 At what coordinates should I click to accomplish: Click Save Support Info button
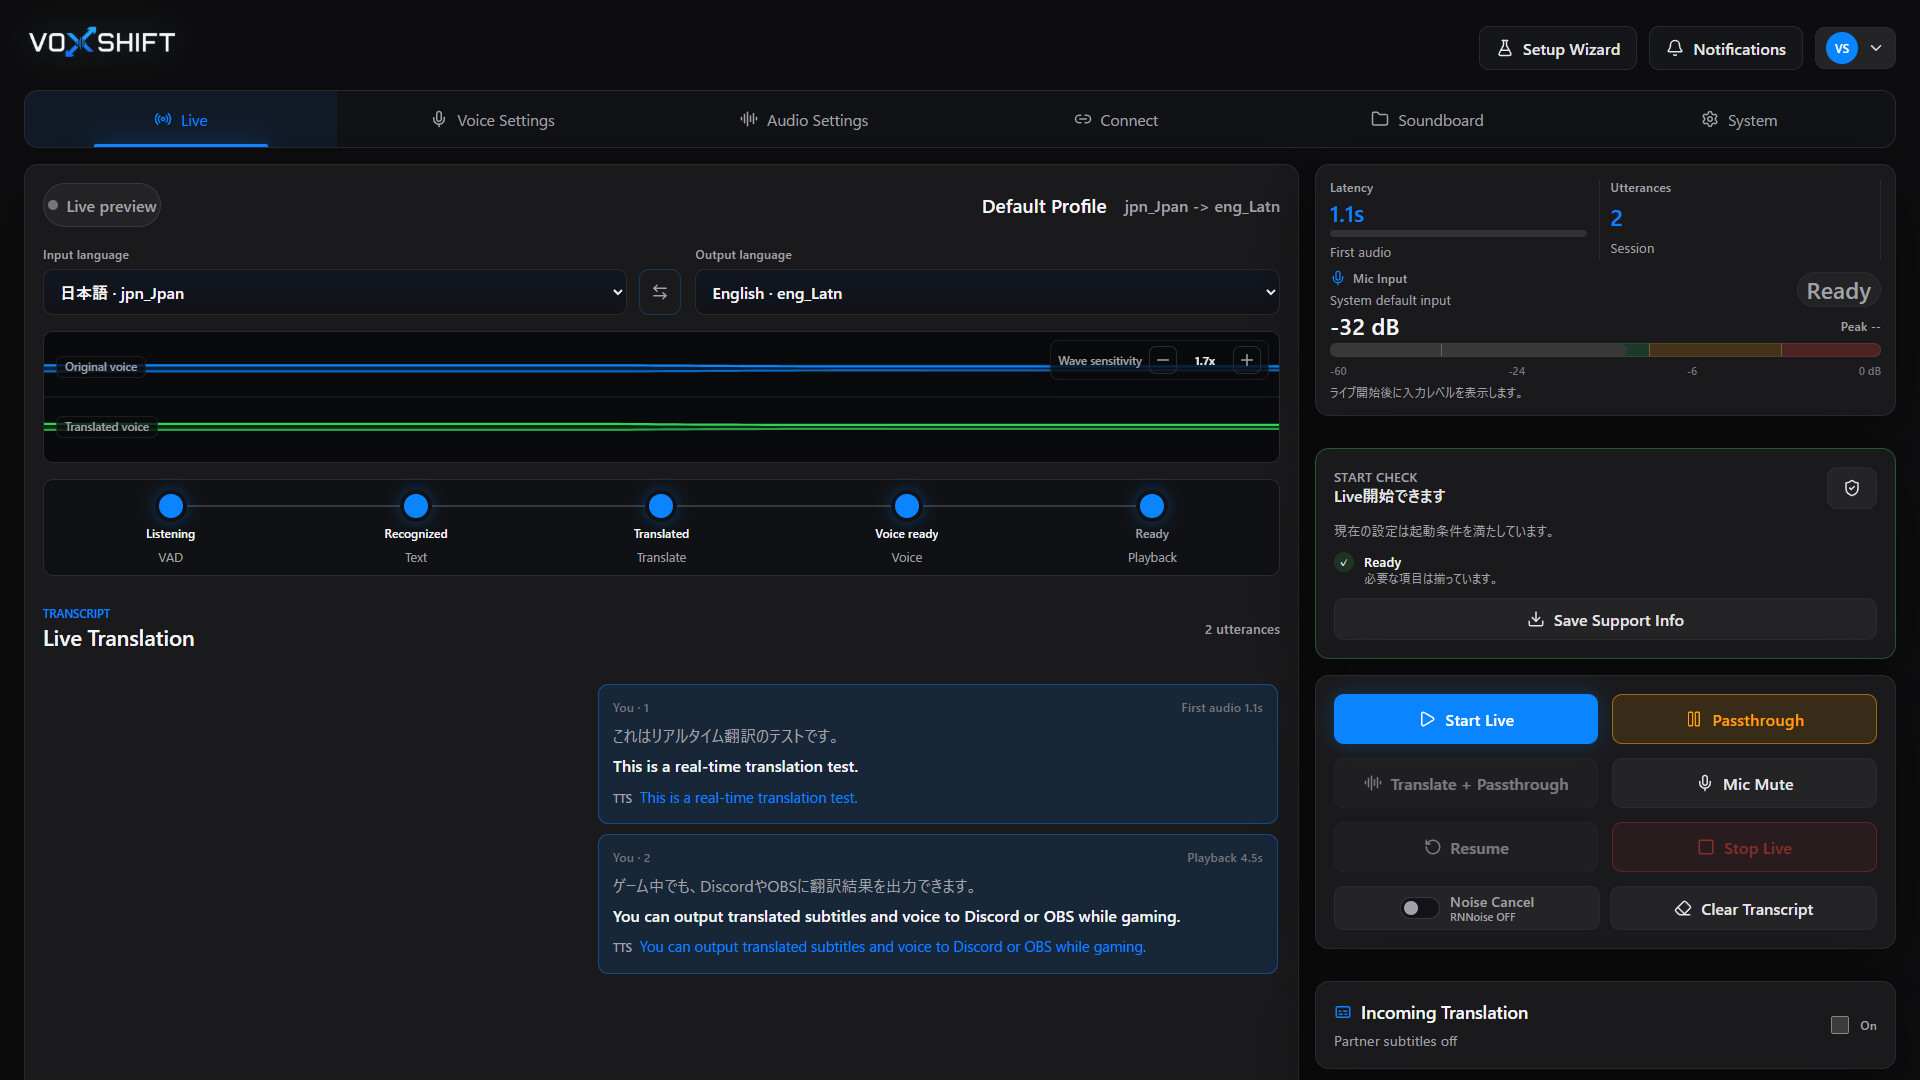(x=1605, y=620)
